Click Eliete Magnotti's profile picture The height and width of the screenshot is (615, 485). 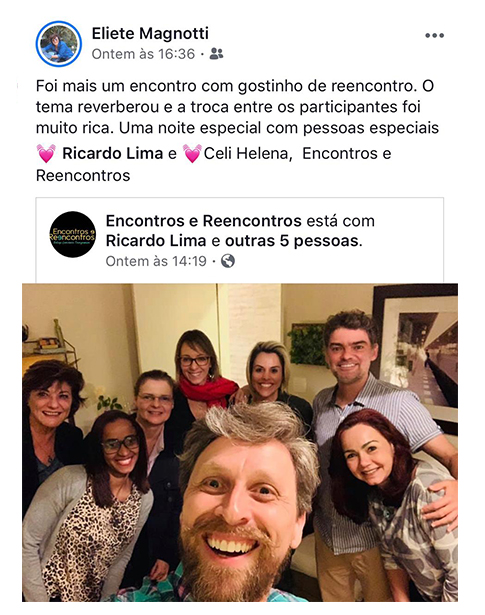click(x=59, y=44)
